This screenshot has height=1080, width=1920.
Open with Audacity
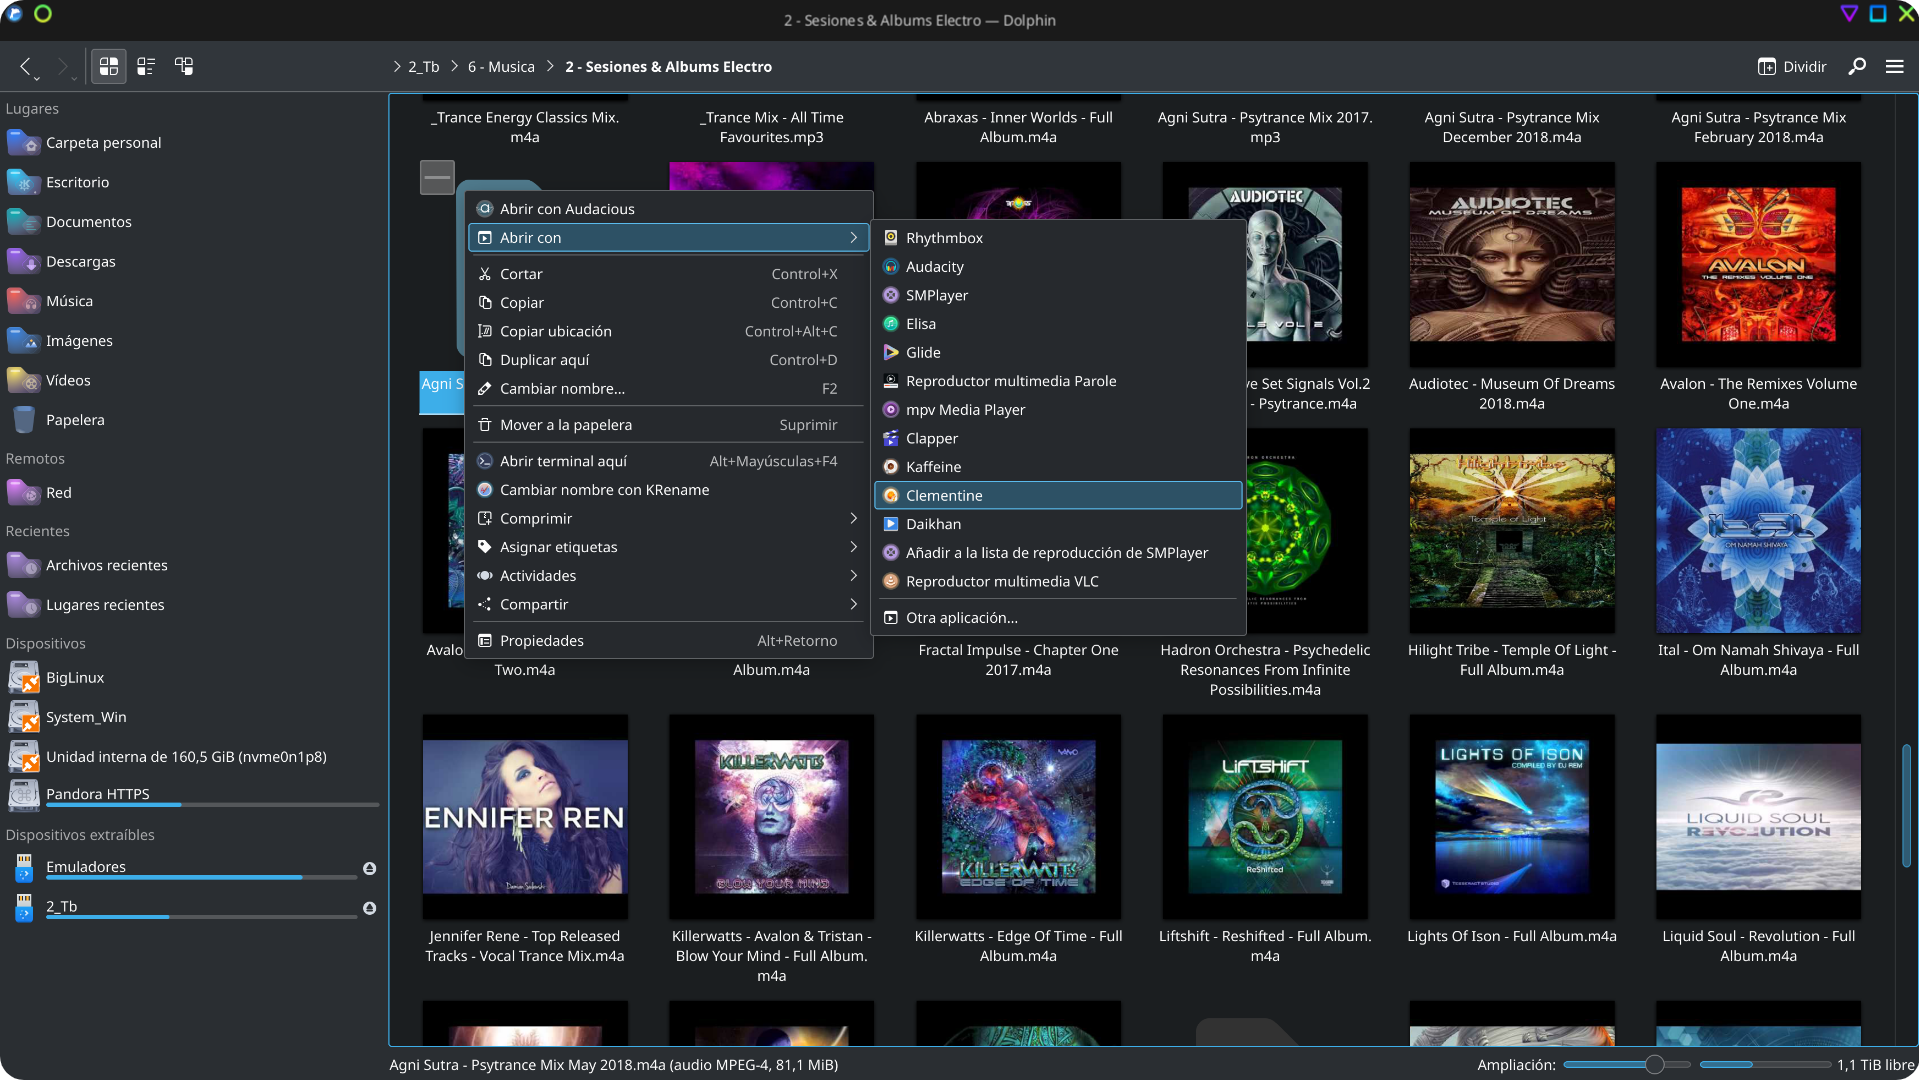[x=1058, y=267]
